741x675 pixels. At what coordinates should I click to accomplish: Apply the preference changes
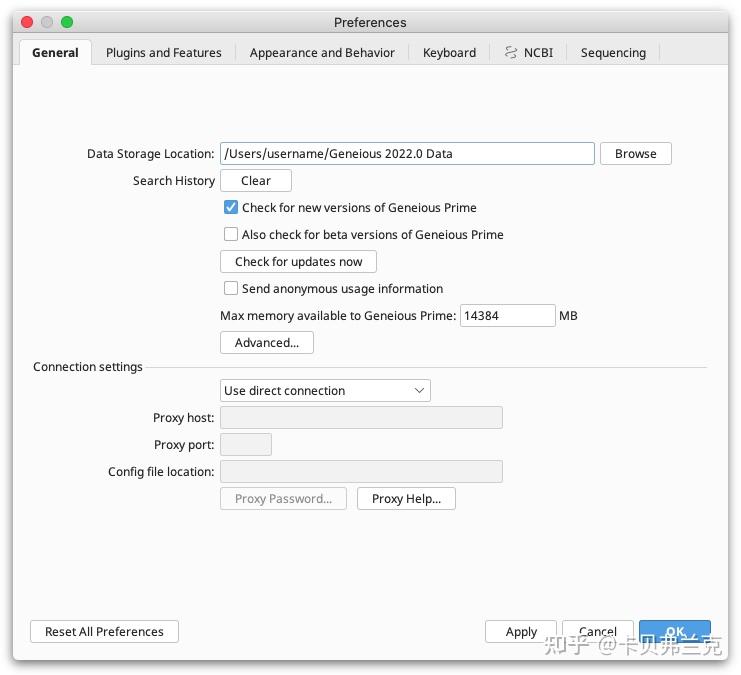(x=521, y=632)
